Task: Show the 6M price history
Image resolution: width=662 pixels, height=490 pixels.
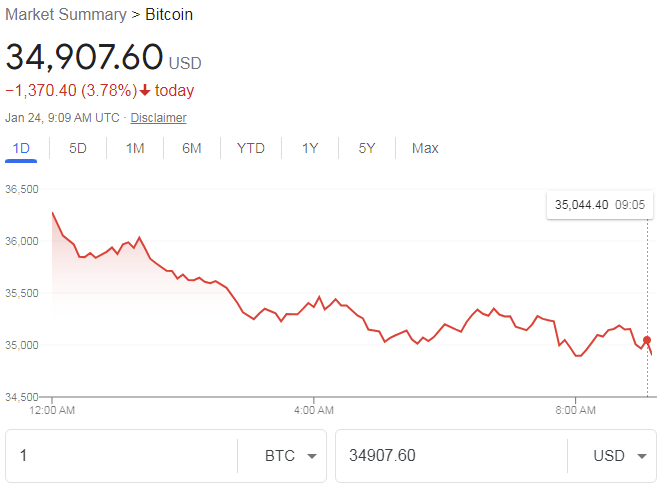Action: (192, 148)
